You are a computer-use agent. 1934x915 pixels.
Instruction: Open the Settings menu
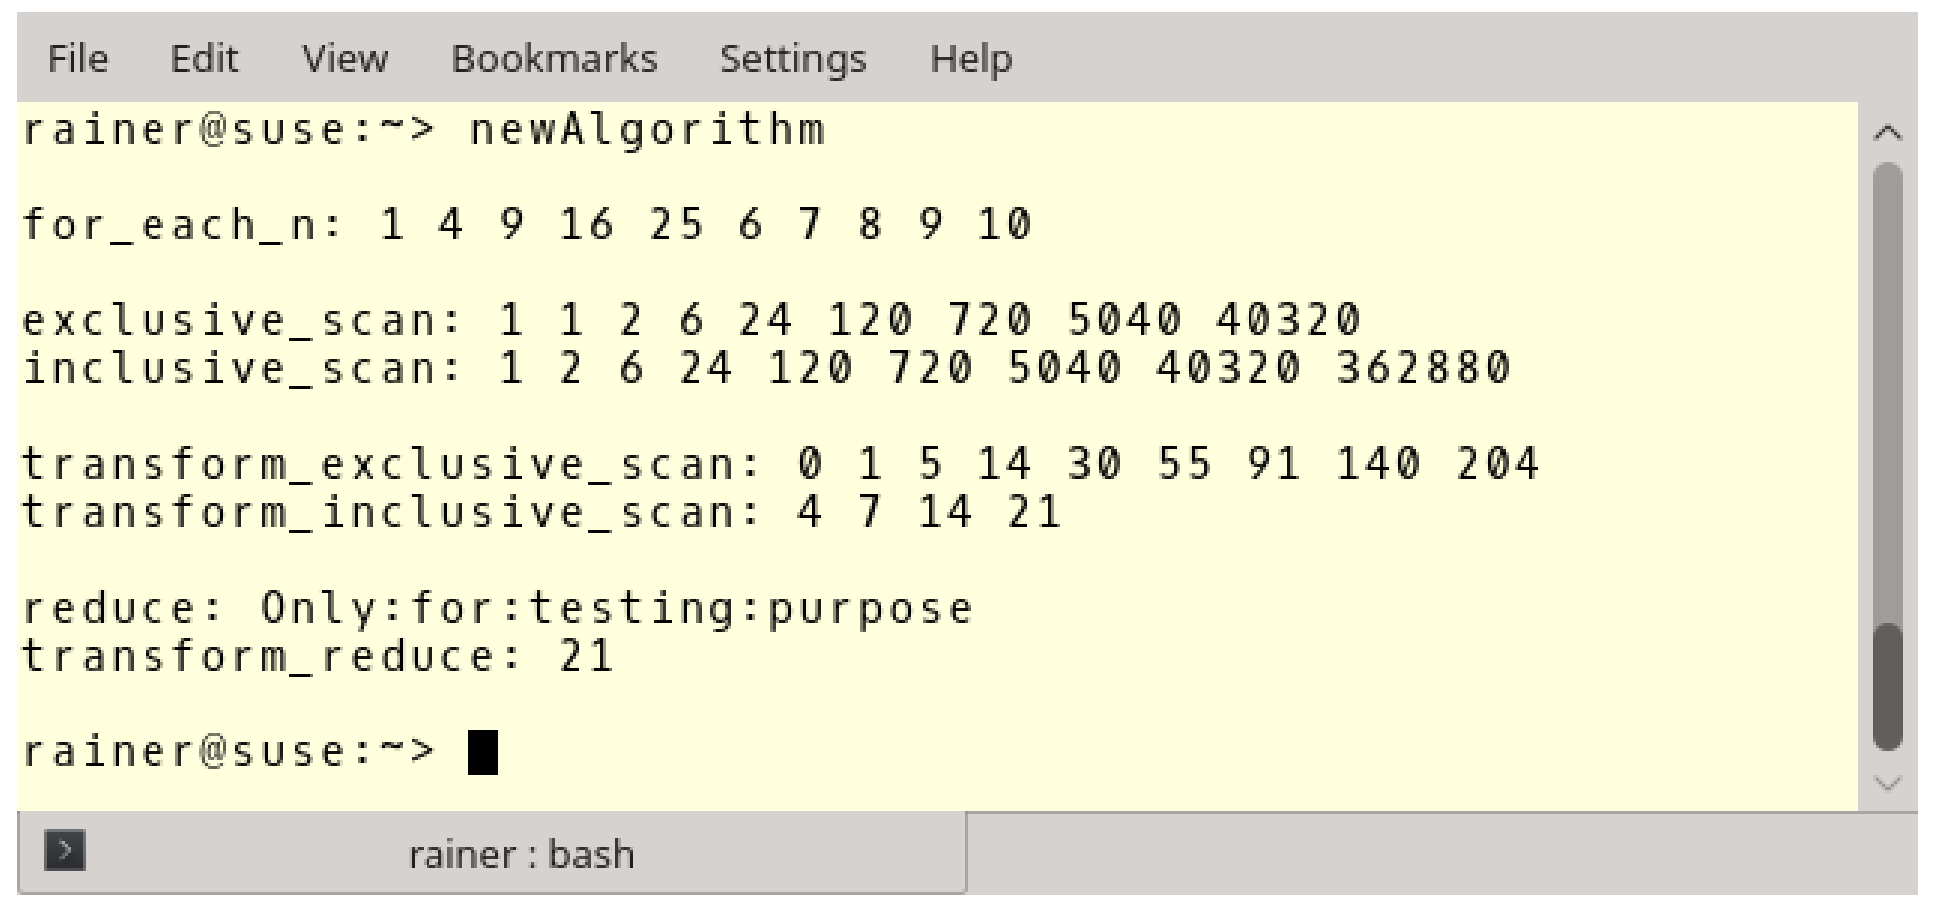(x=793, y=59)
